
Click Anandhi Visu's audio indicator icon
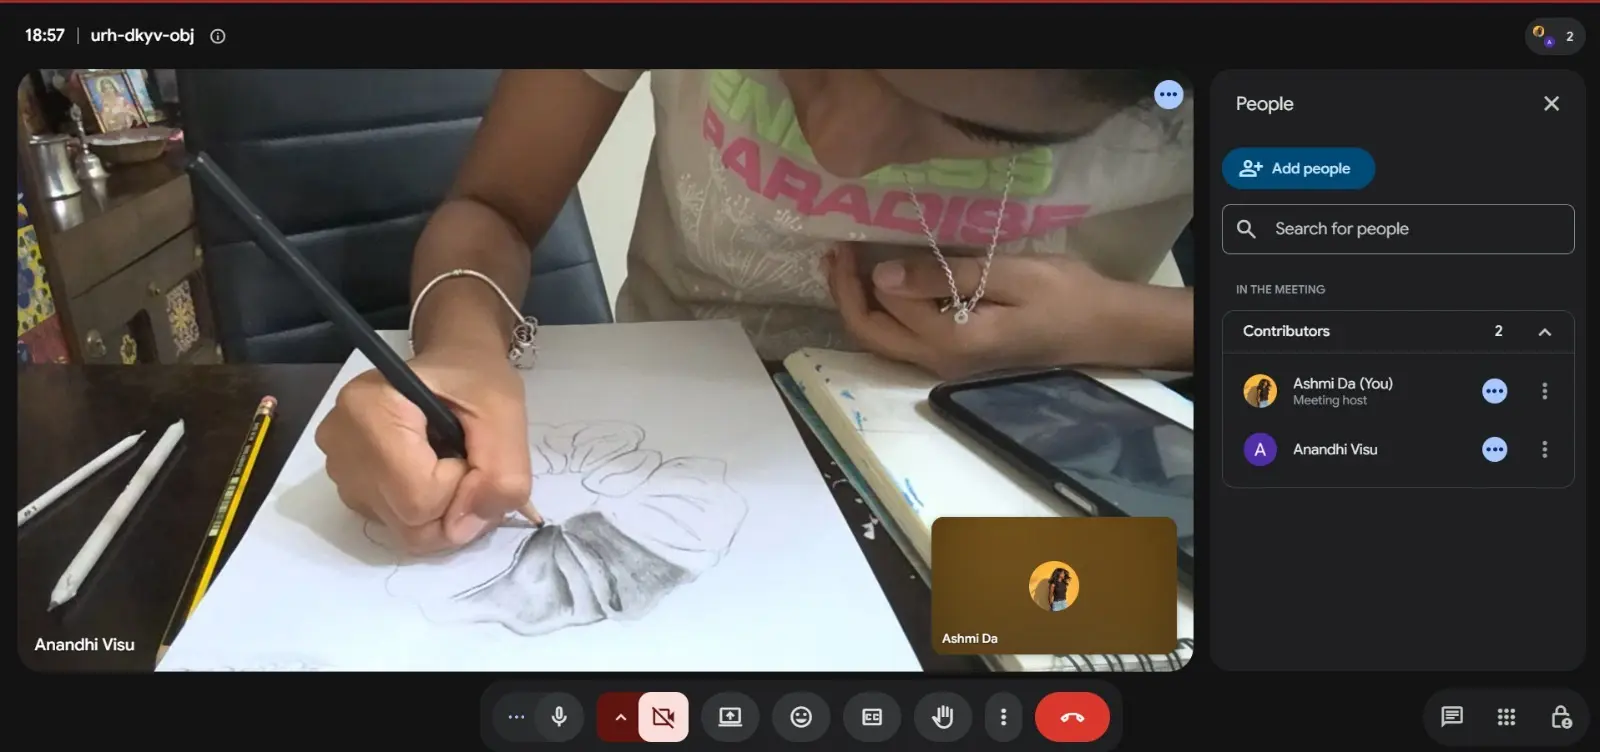point(1494,450)
